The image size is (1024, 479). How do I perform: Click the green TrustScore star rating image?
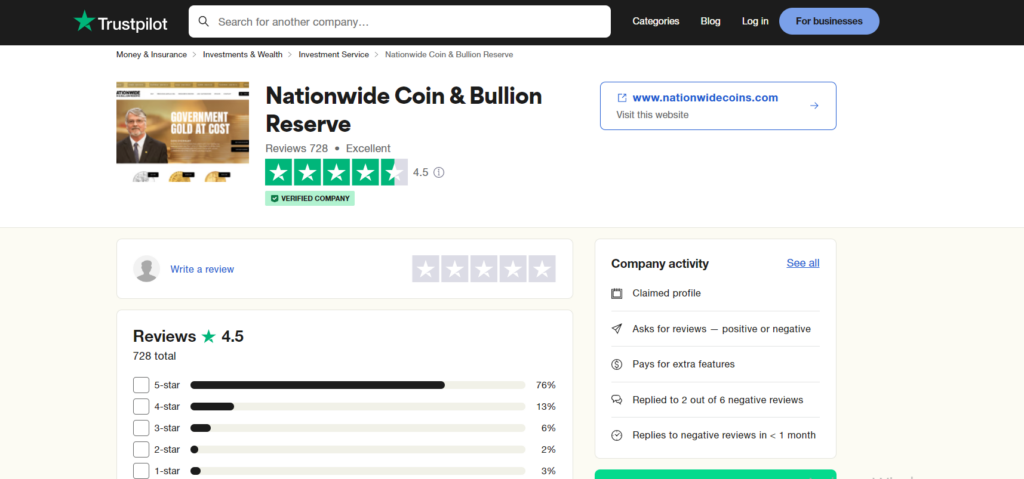click(336, 173)
